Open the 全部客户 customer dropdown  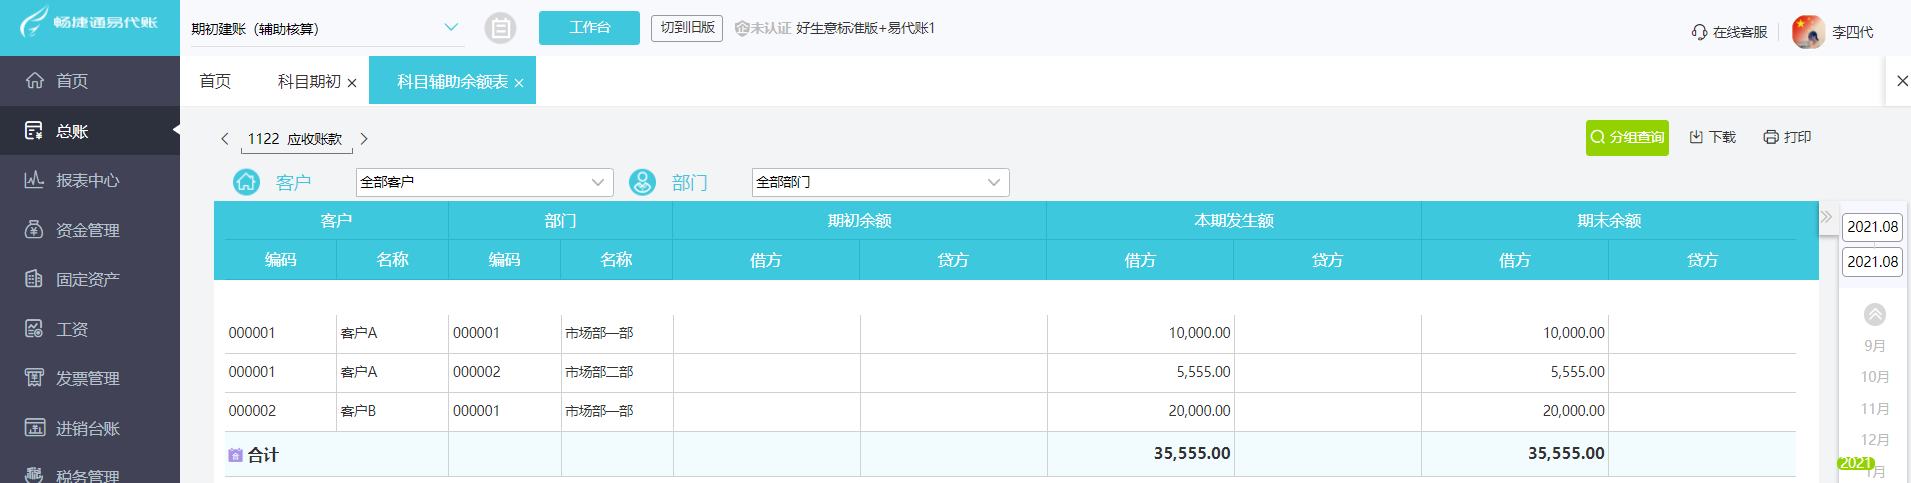(484, 182)
